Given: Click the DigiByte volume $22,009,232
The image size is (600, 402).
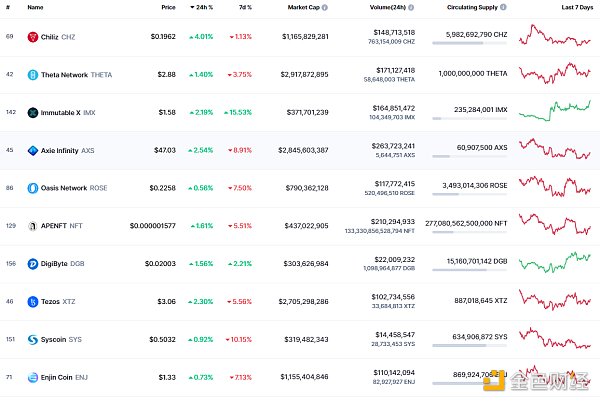Looking at the screenshot, I should point(395,260).
